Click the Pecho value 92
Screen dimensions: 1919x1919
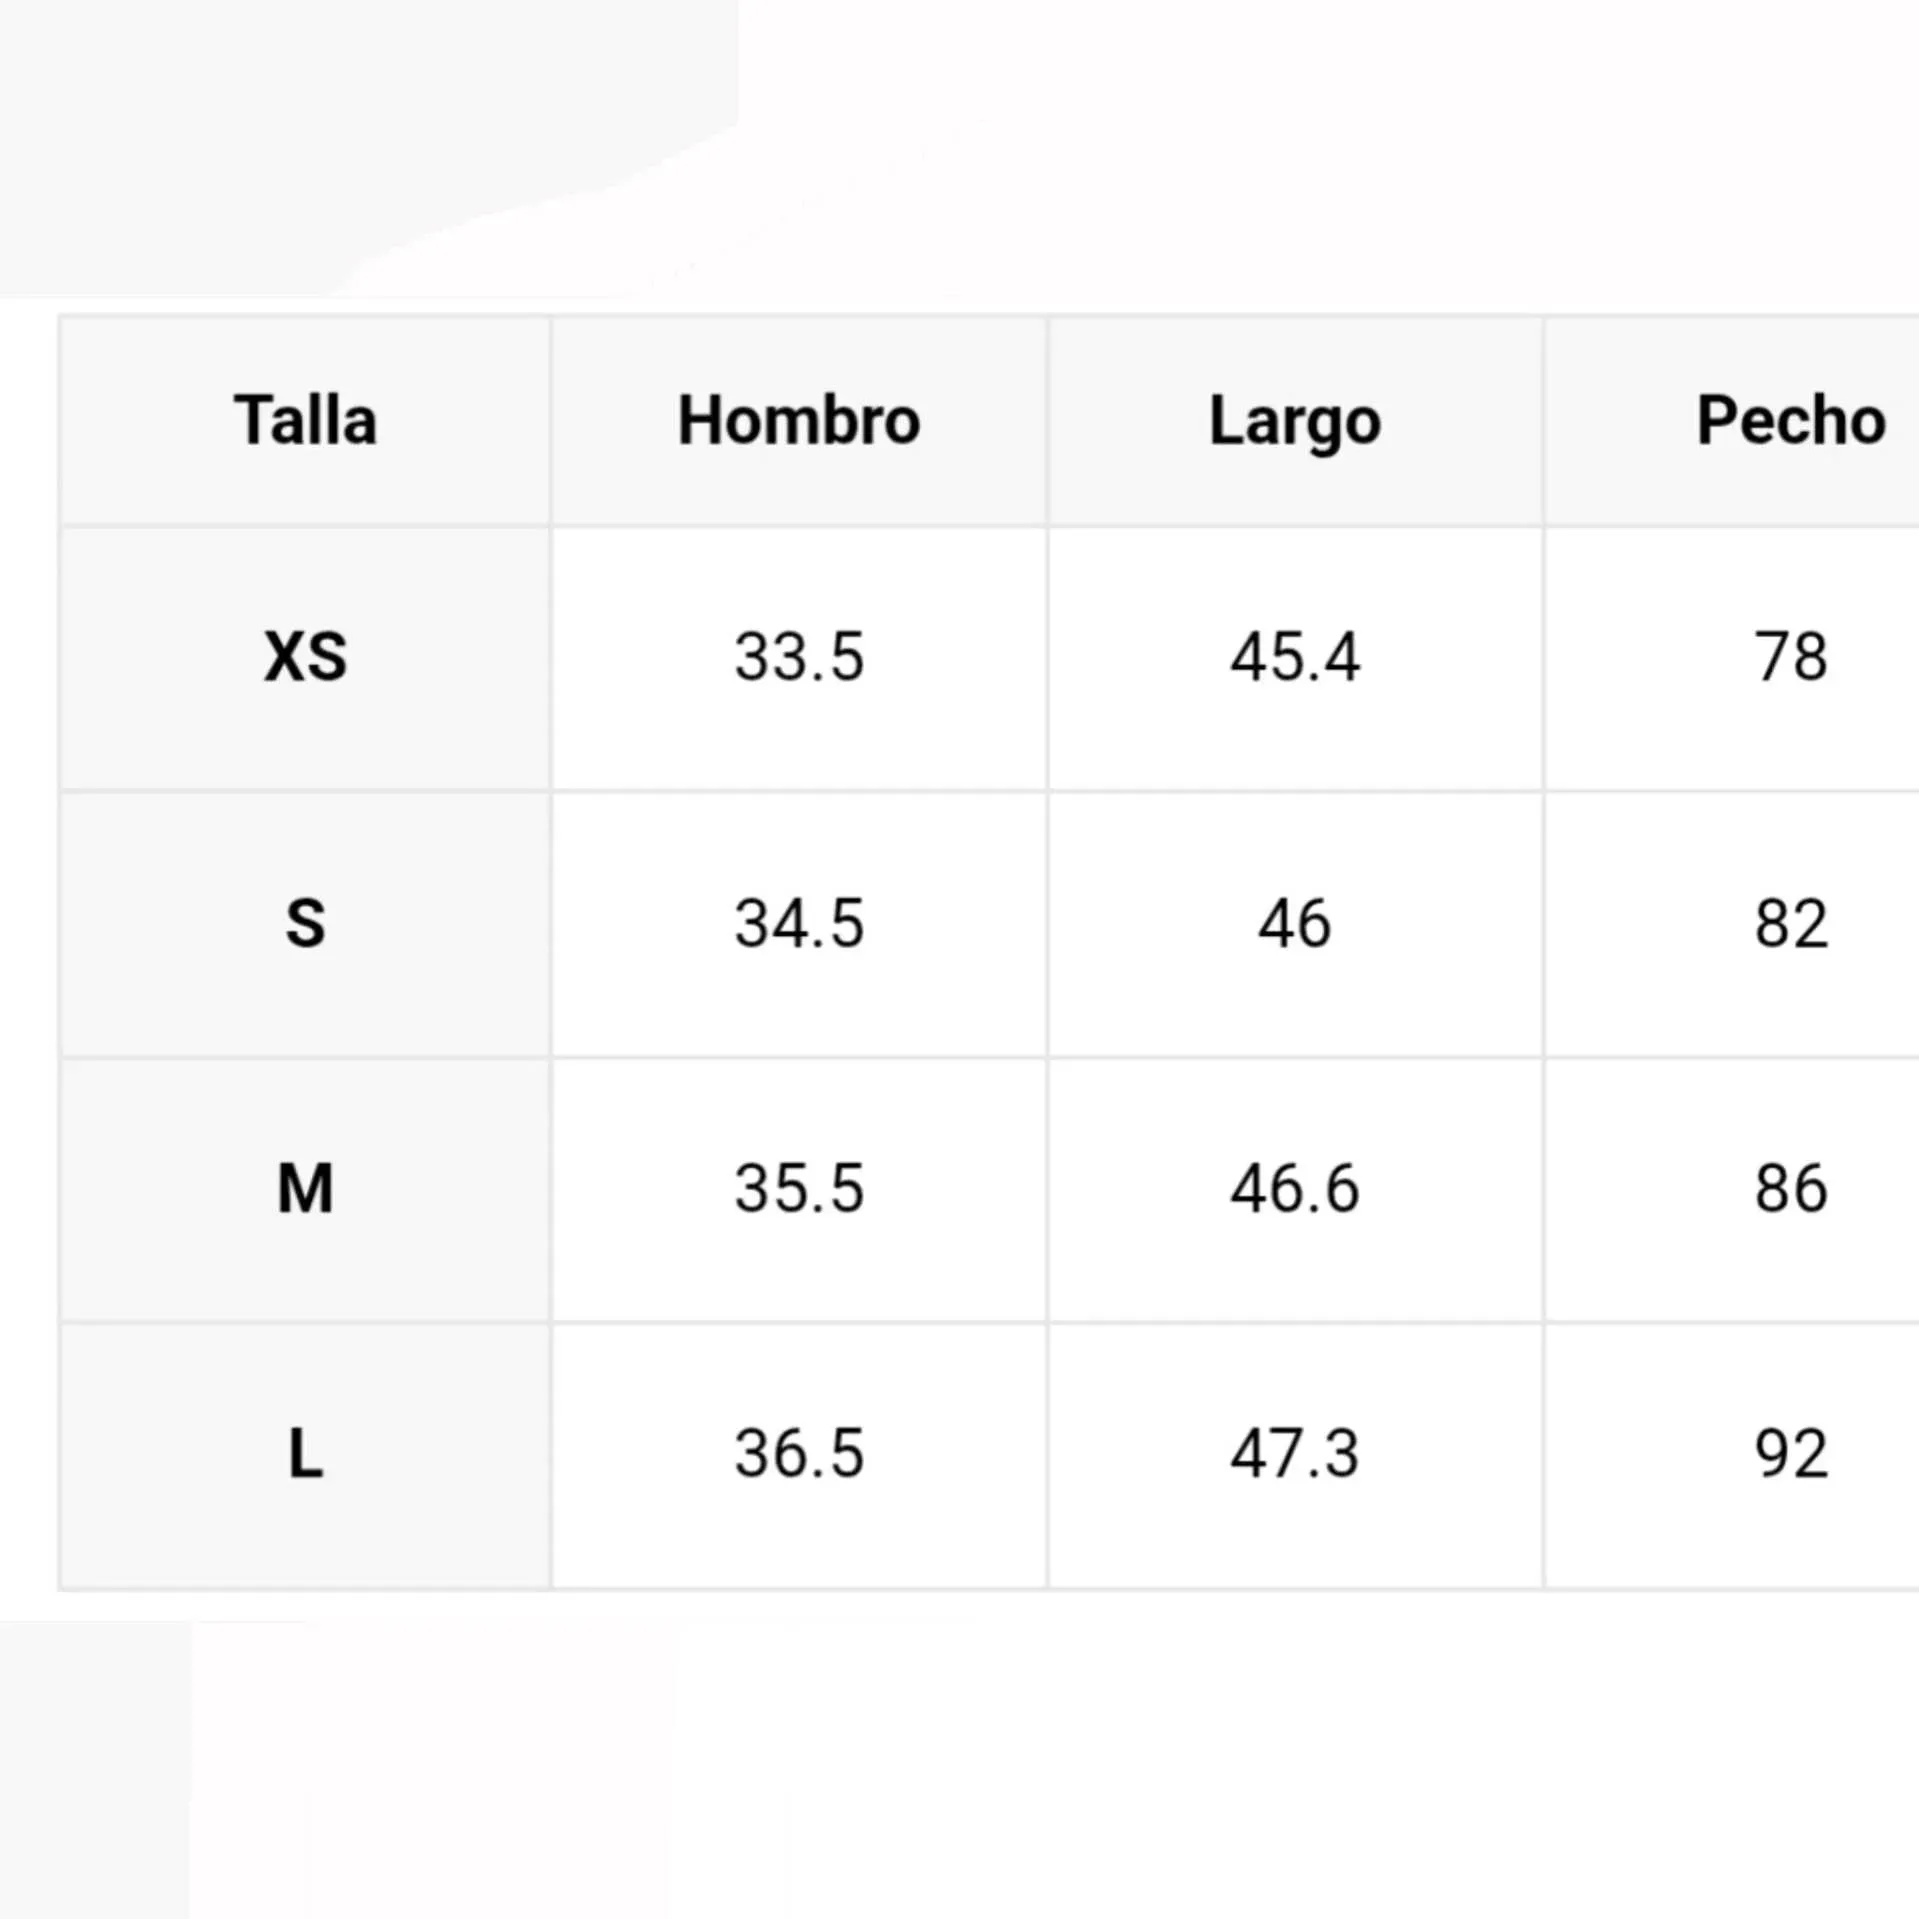coord(1790,1454)
